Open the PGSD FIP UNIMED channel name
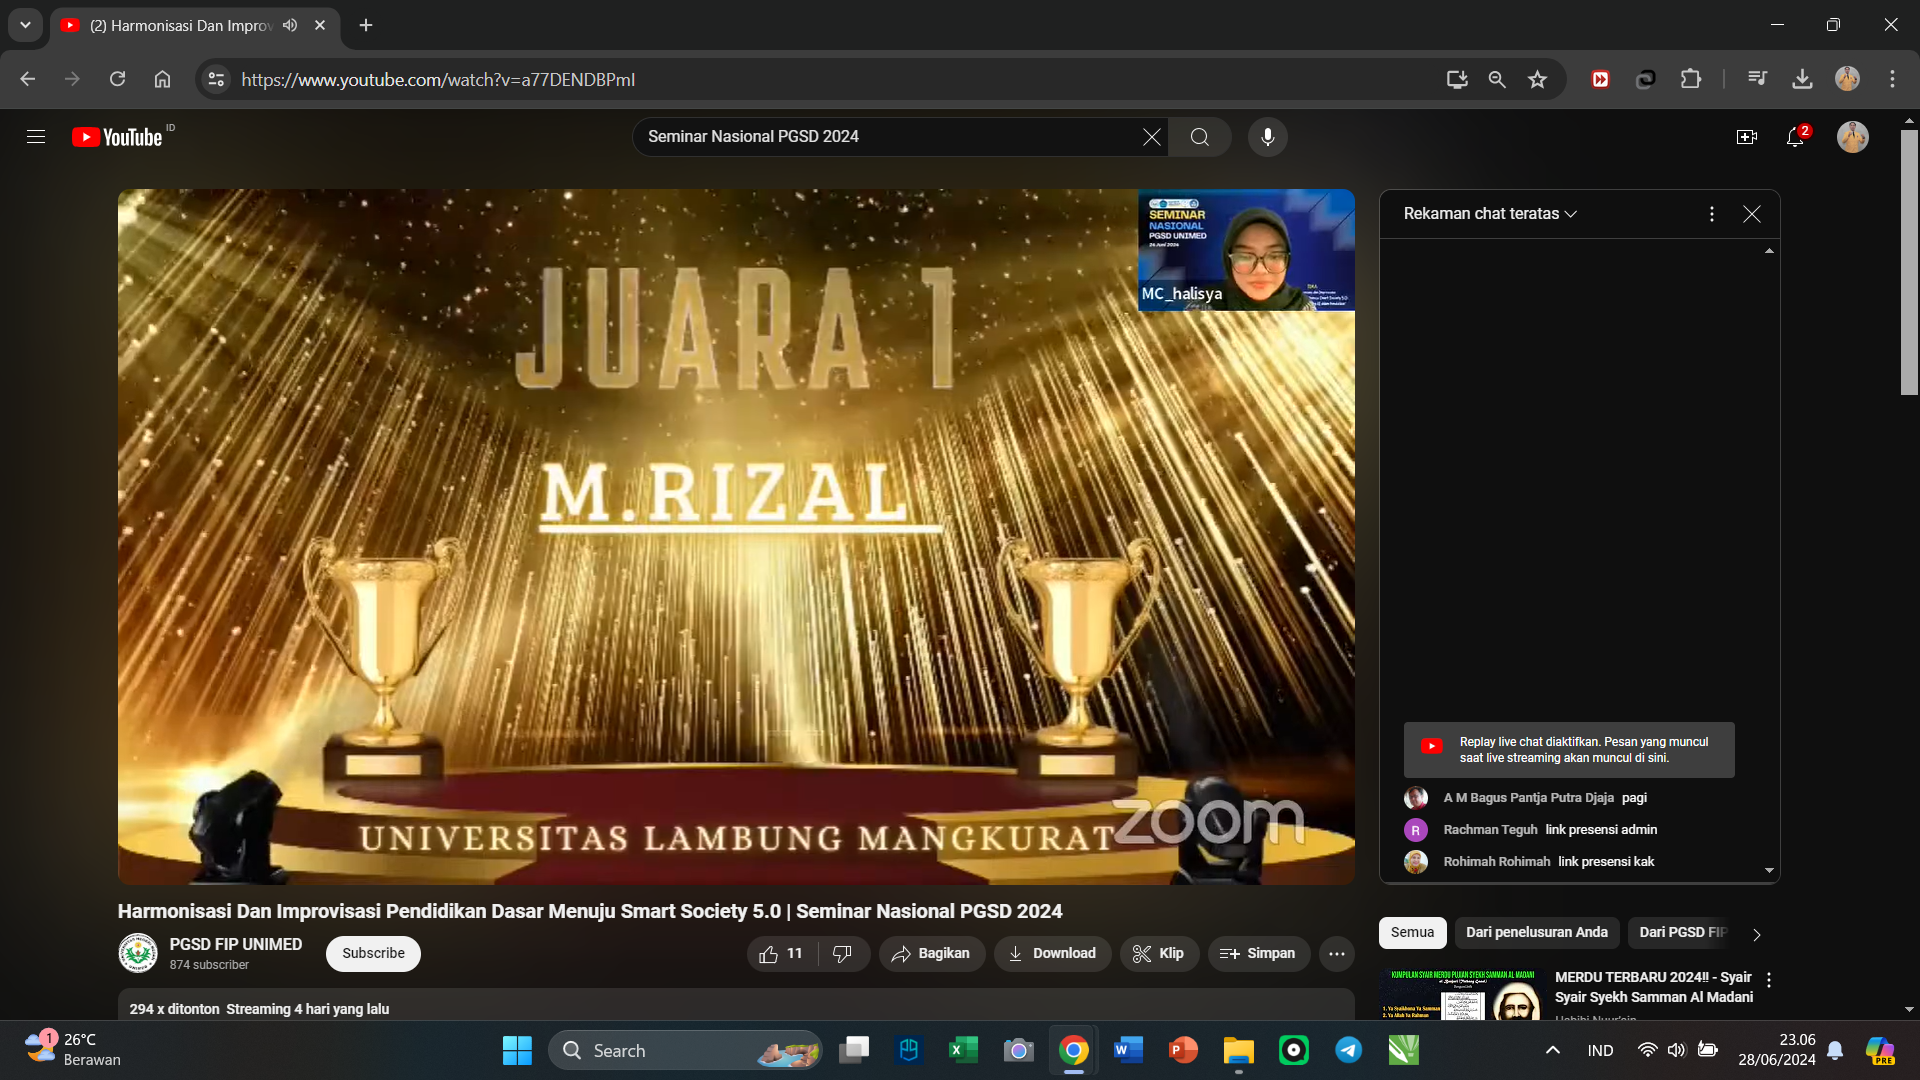Screen dimensions: 1920x1080 (236, 945)
